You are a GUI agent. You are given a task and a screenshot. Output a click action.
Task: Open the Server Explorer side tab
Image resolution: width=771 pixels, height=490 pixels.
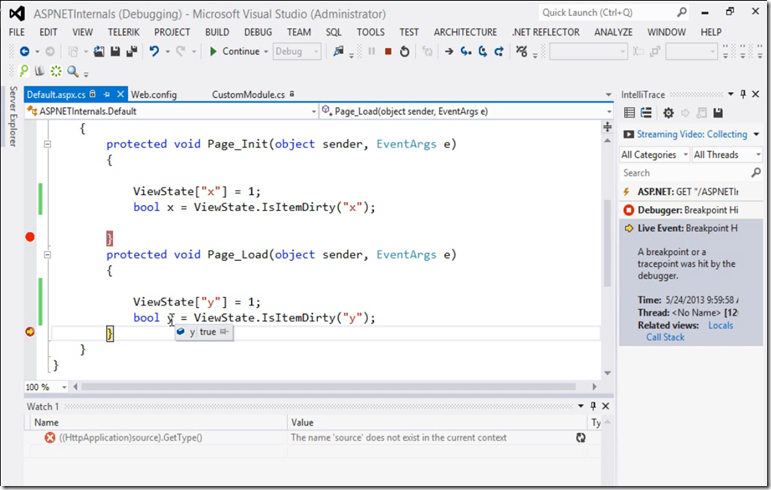[x=13, y=116]
